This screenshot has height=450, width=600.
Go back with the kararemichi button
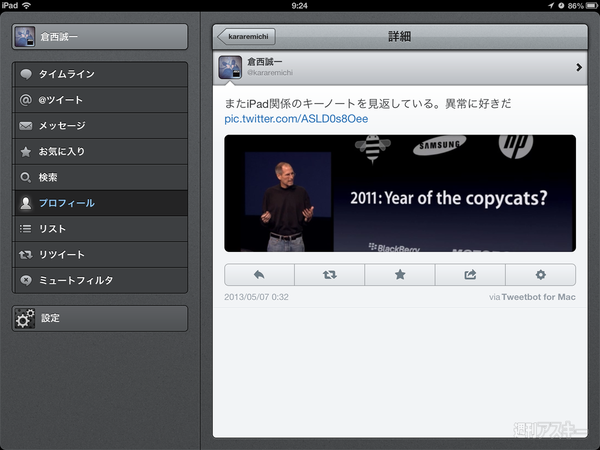(246, 37)
